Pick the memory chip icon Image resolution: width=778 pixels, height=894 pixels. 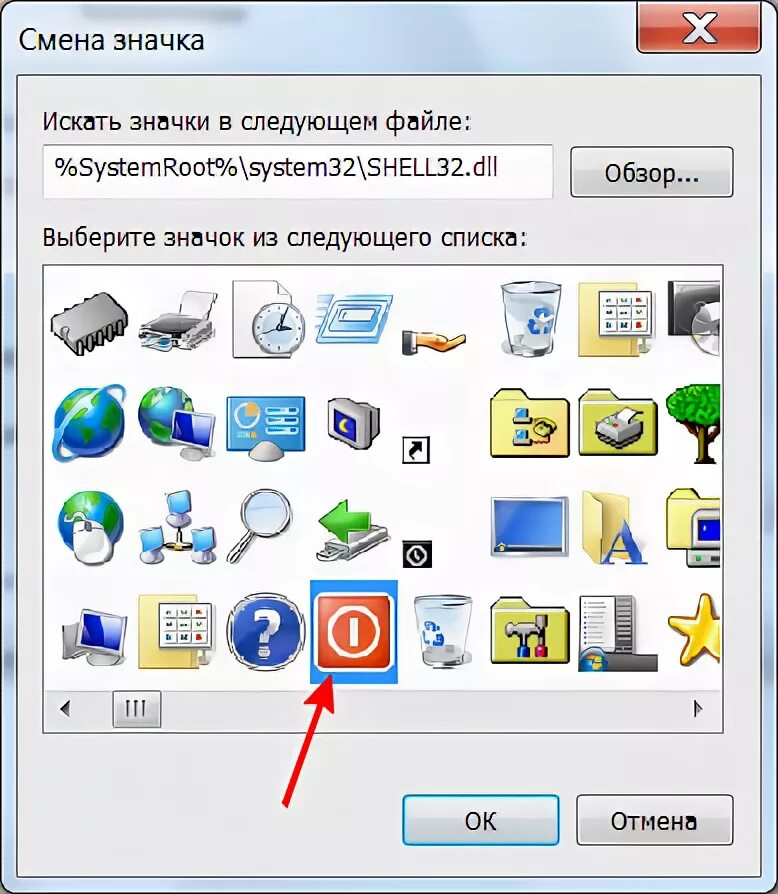point(89,323)
